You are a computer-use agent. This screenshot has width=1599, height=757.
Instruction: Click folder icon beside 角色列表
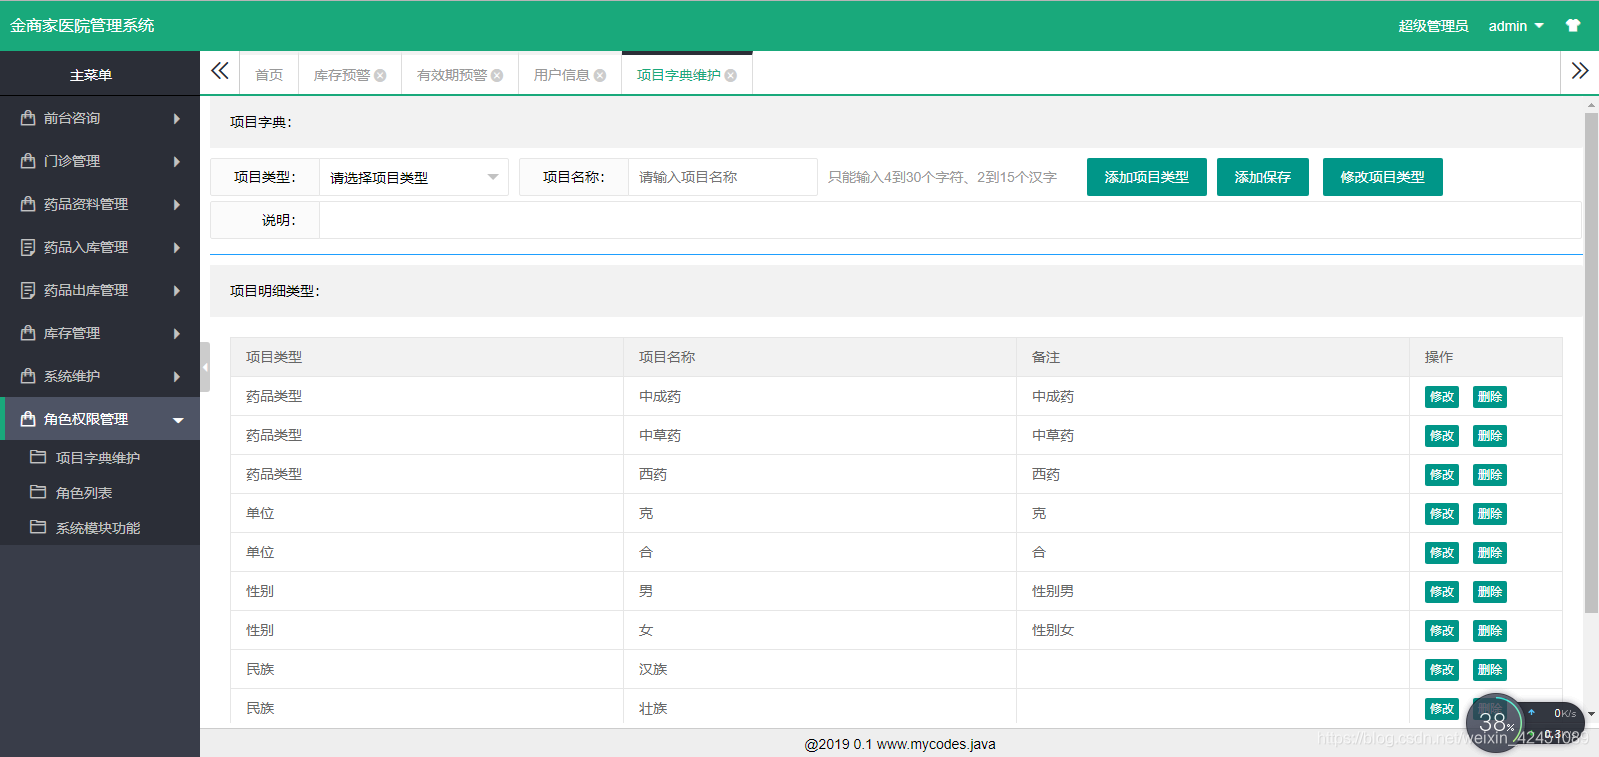(38, 492)
